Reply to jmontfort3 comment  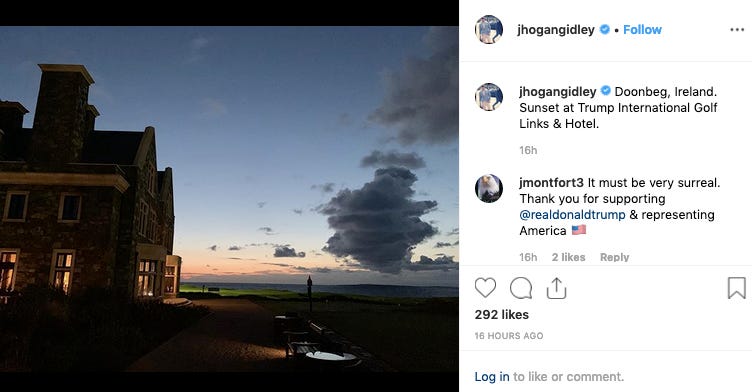tap(614, 257)
